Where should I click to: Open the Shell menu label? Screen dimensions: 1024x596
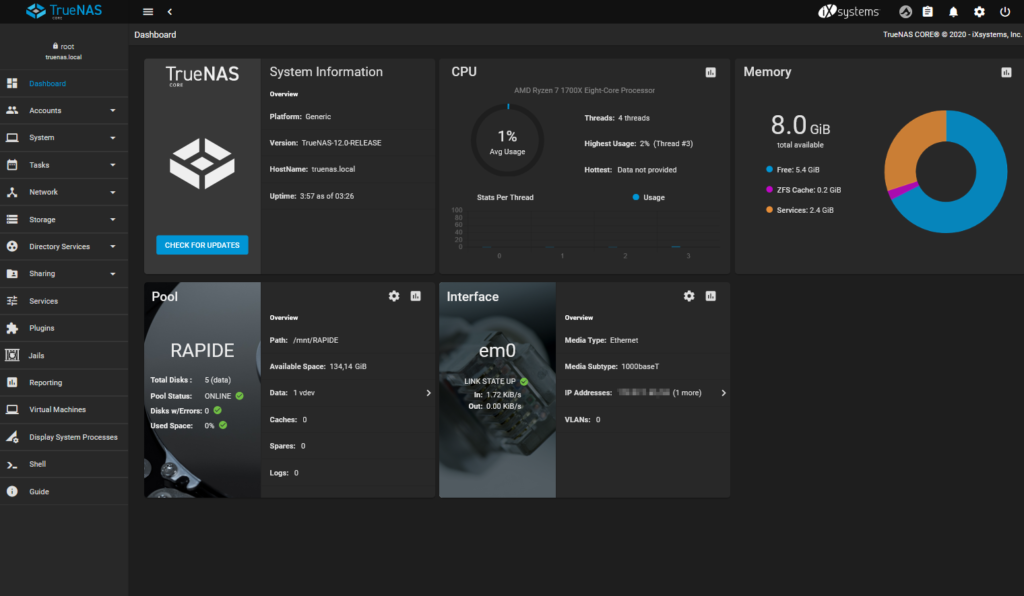click(x=37, y=464)
